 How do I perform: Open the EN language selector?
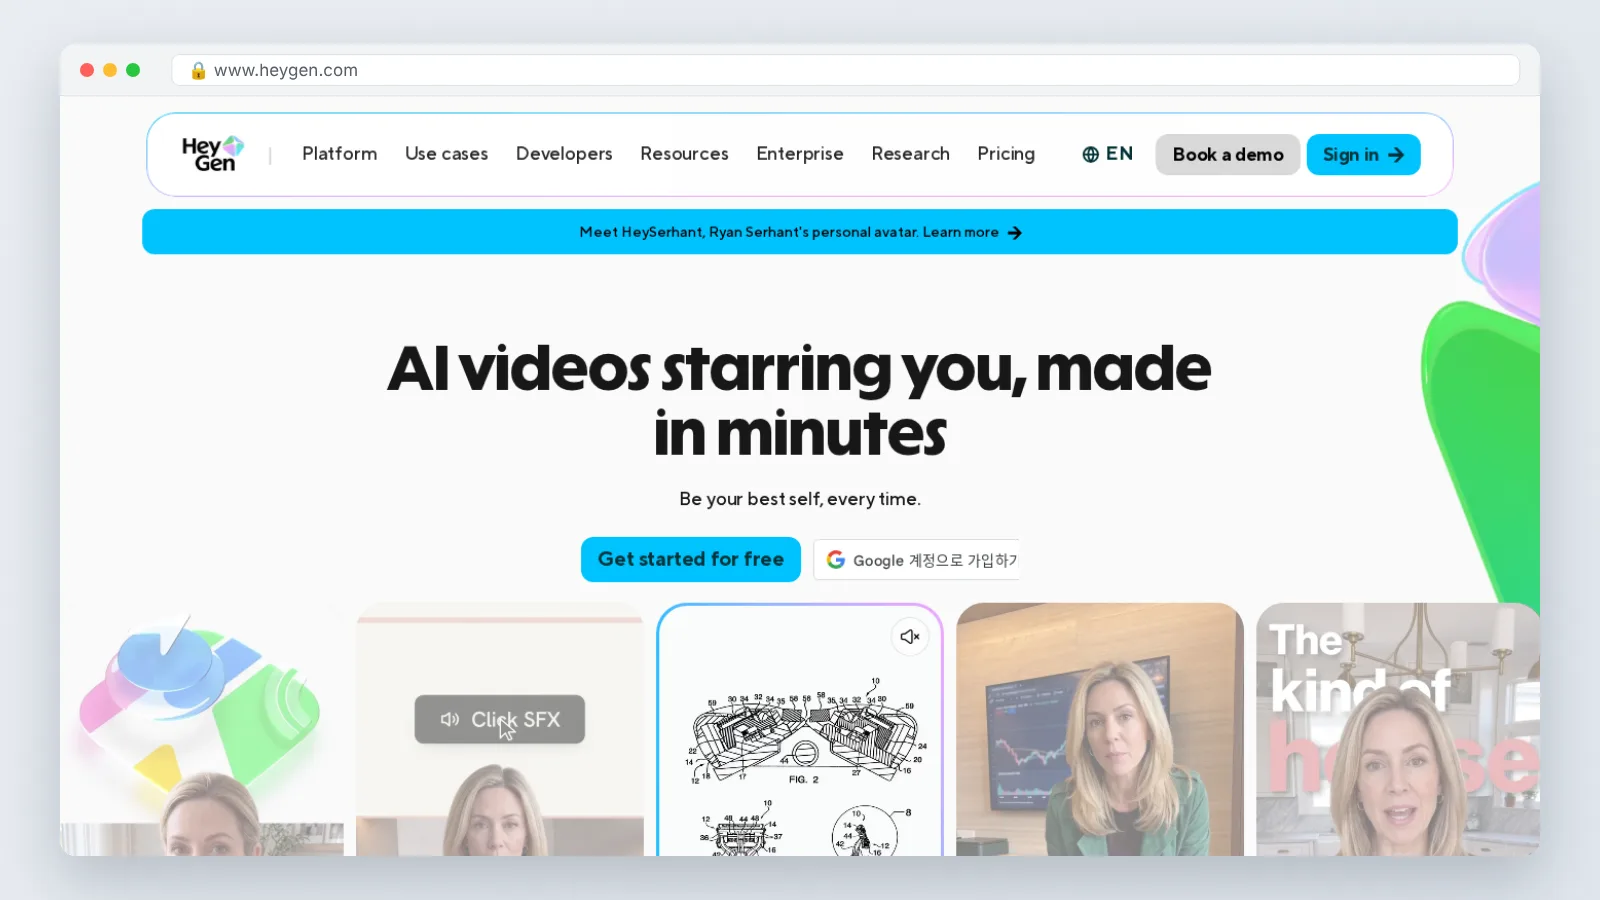pyautogui.click(x=1108, y=154)
